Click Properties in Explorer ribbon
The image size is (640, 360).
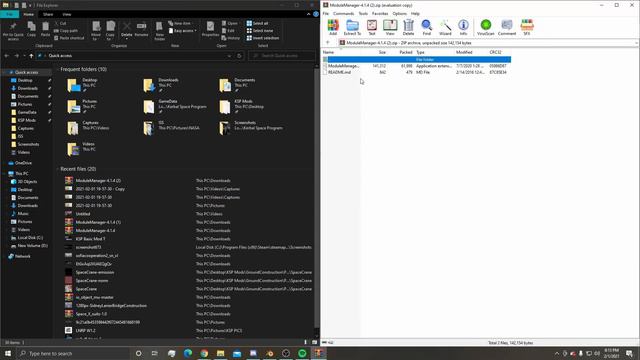click(x=210, y=29)
